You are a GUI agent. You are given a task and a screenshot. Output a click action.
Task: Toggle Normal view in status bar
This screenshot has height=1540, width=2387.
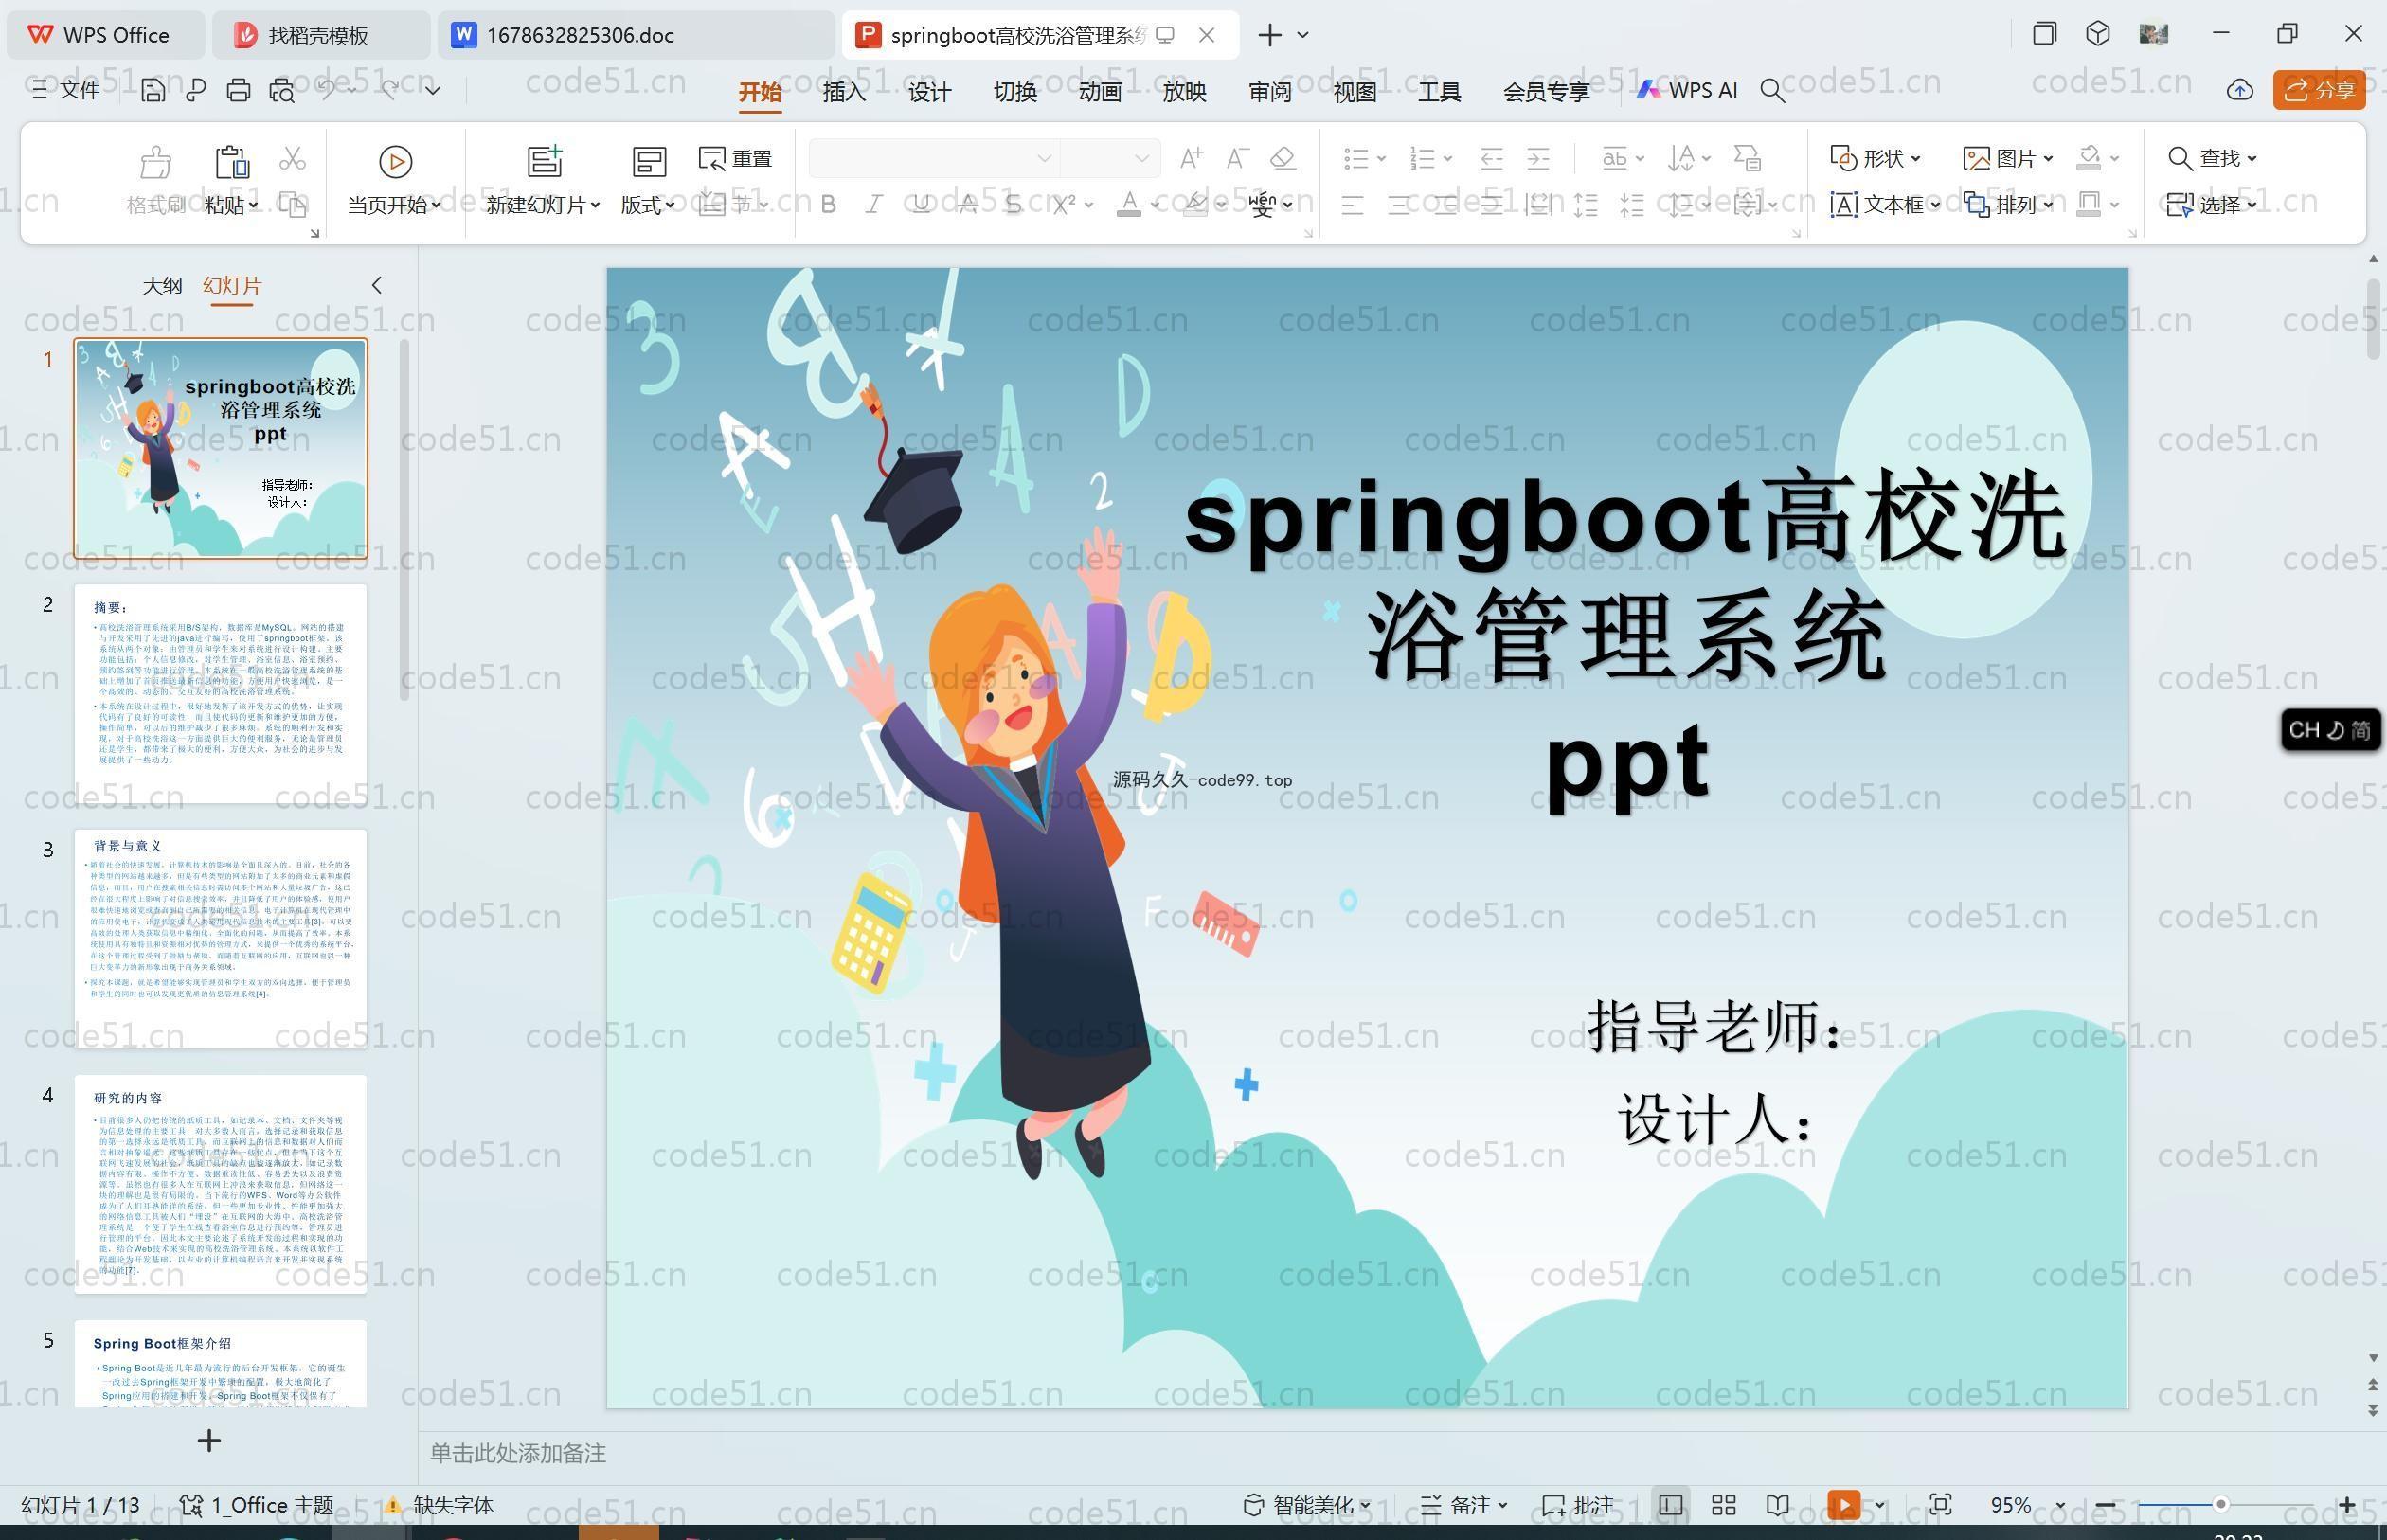click(1670, 1505)
